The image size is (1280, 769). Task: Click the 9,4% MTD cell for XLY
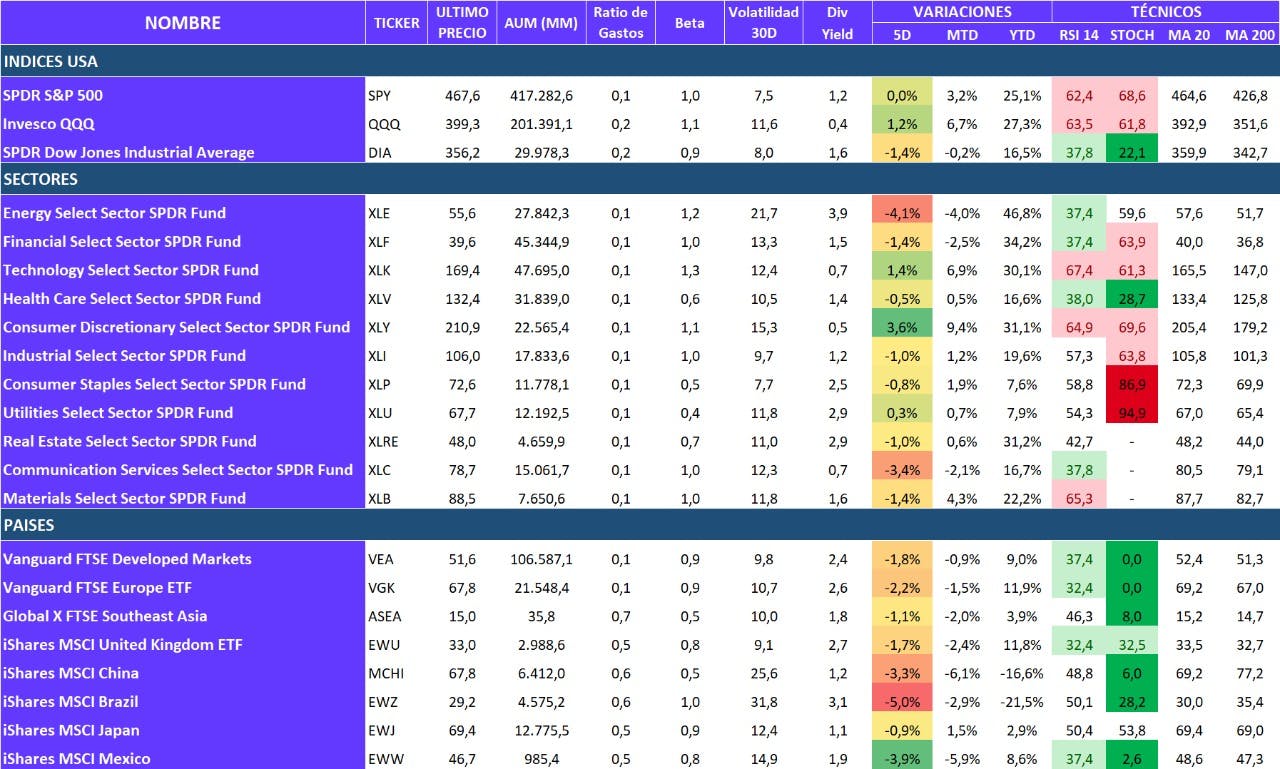pos(963,326)
